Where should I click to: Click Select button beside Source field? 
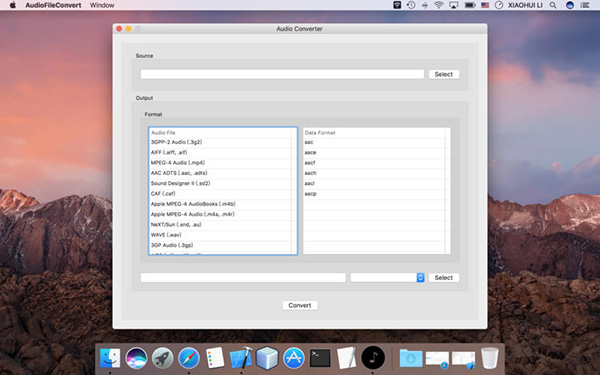(443, 74)
